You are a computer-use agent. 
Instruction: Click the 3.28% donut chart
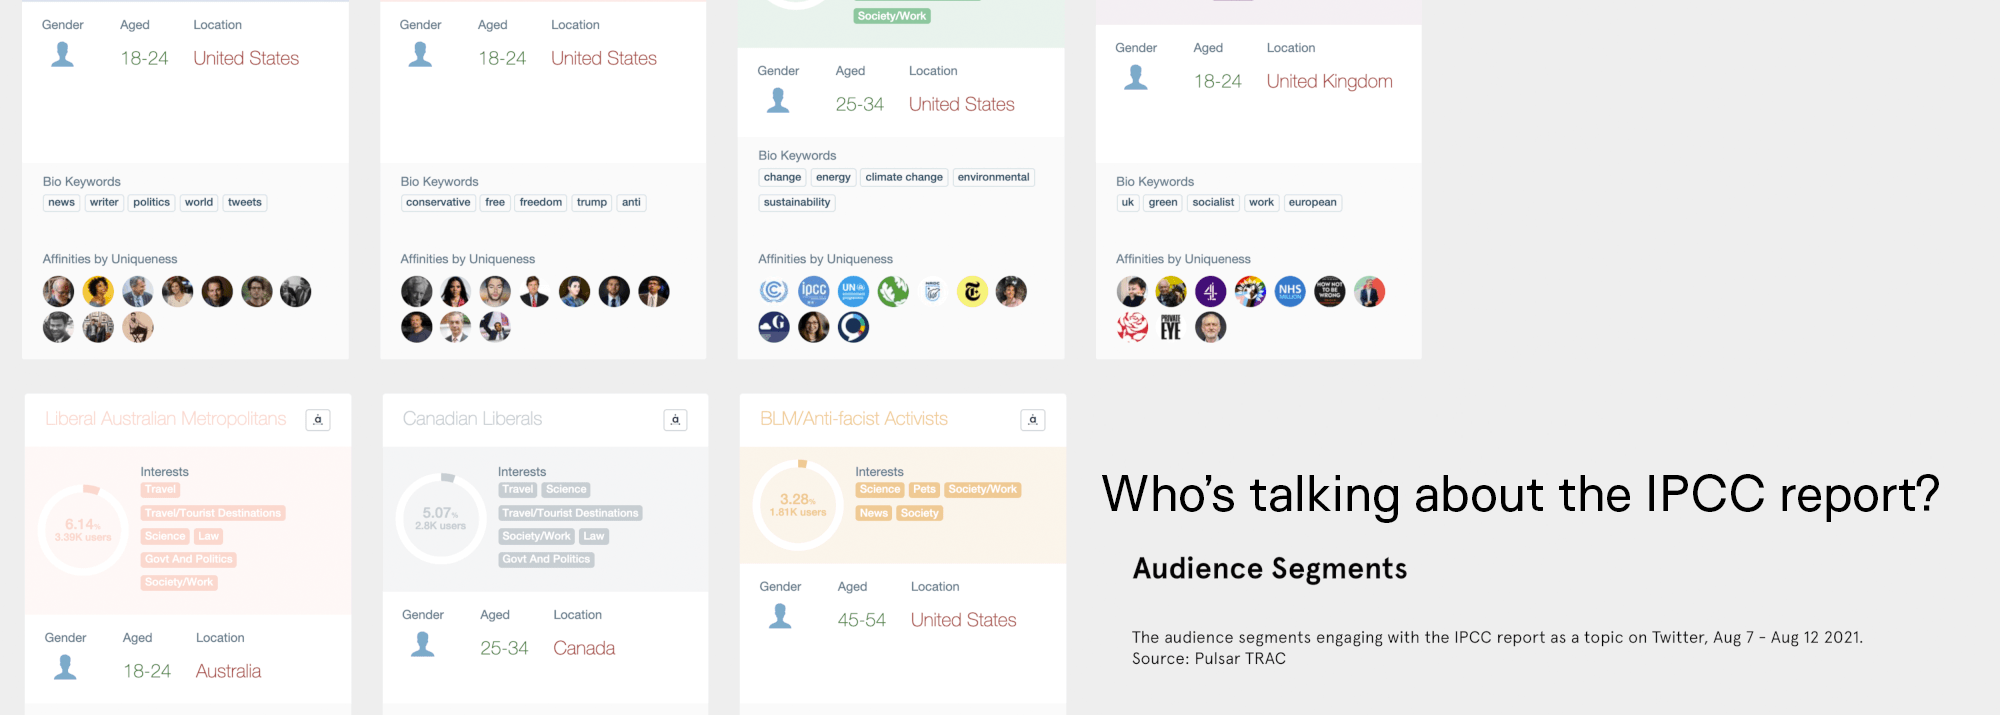pos(798,505)
